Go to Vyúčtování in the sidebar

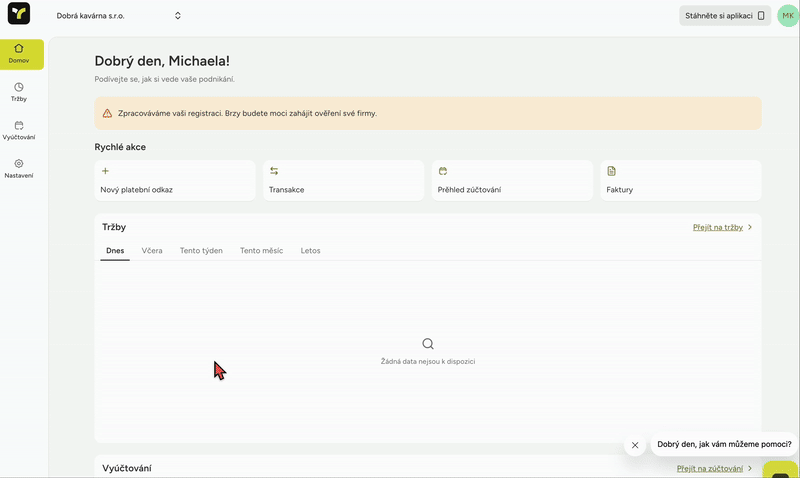pos(19,130)
